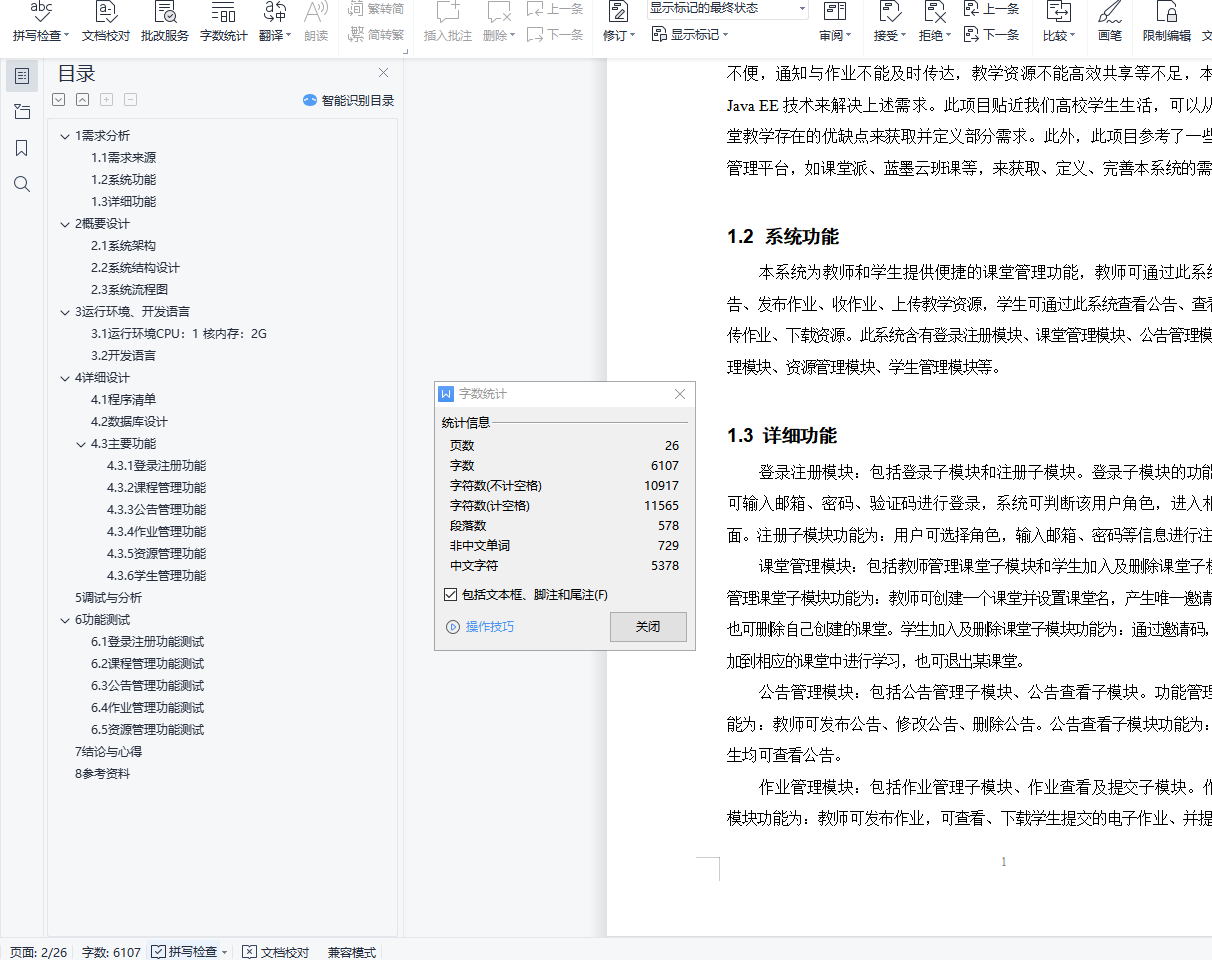
Task: Open the 操作技巧 tips link
Action: 480,627
